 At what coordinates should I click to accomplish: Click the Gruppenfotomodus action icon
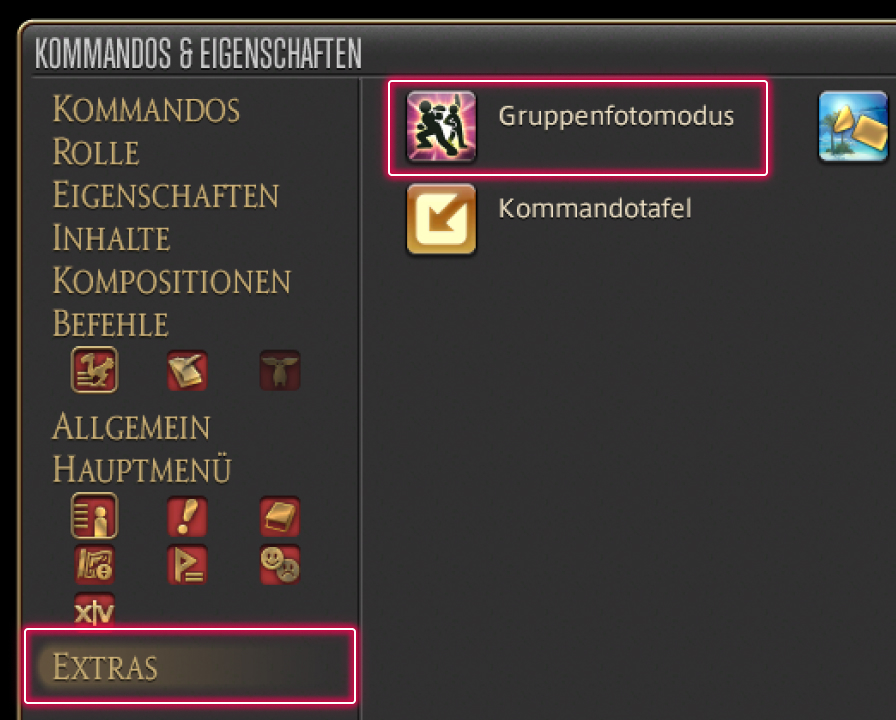pyautogui.click(x=441, y=126)
